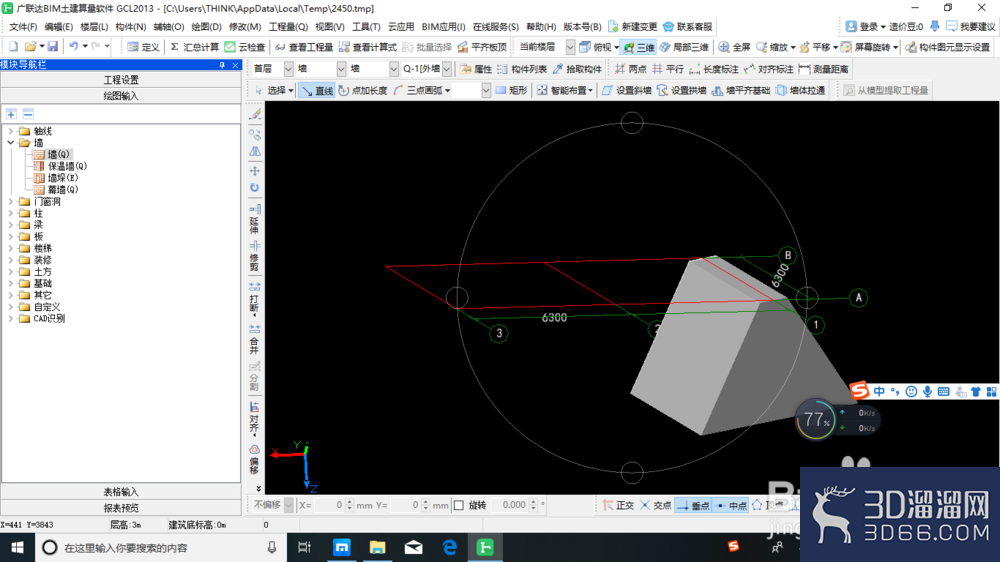Expand the 门窗洞 tree node
1000x562 pixels.
coord(10,201)
